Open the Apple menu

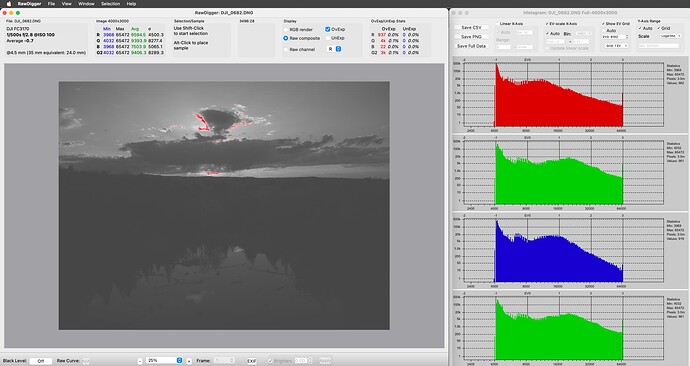click(x=8, y=4)
